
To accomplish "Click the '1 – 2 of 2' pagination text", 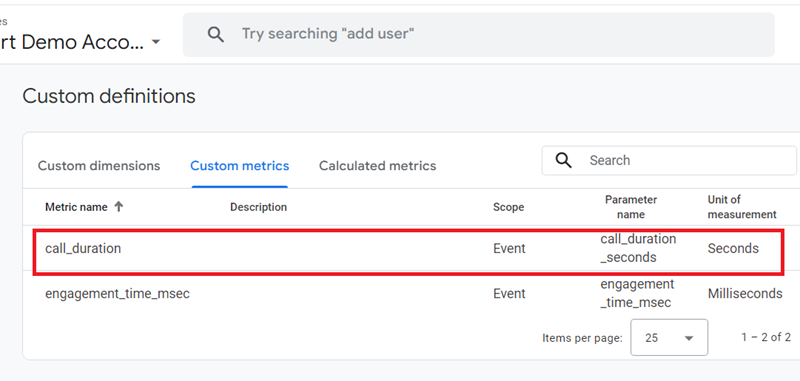I will [766, 337].
